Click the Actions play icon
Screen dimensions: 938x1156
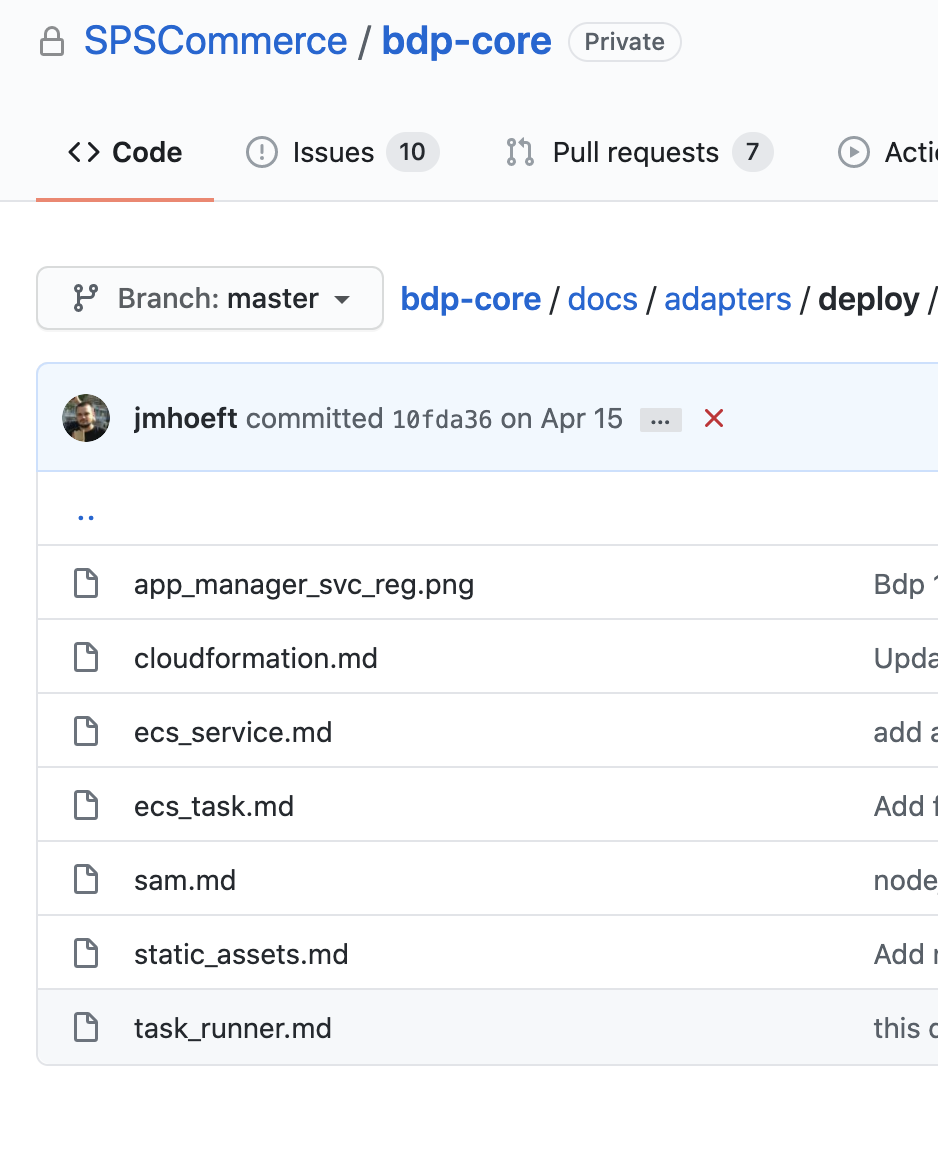(854, 153)
